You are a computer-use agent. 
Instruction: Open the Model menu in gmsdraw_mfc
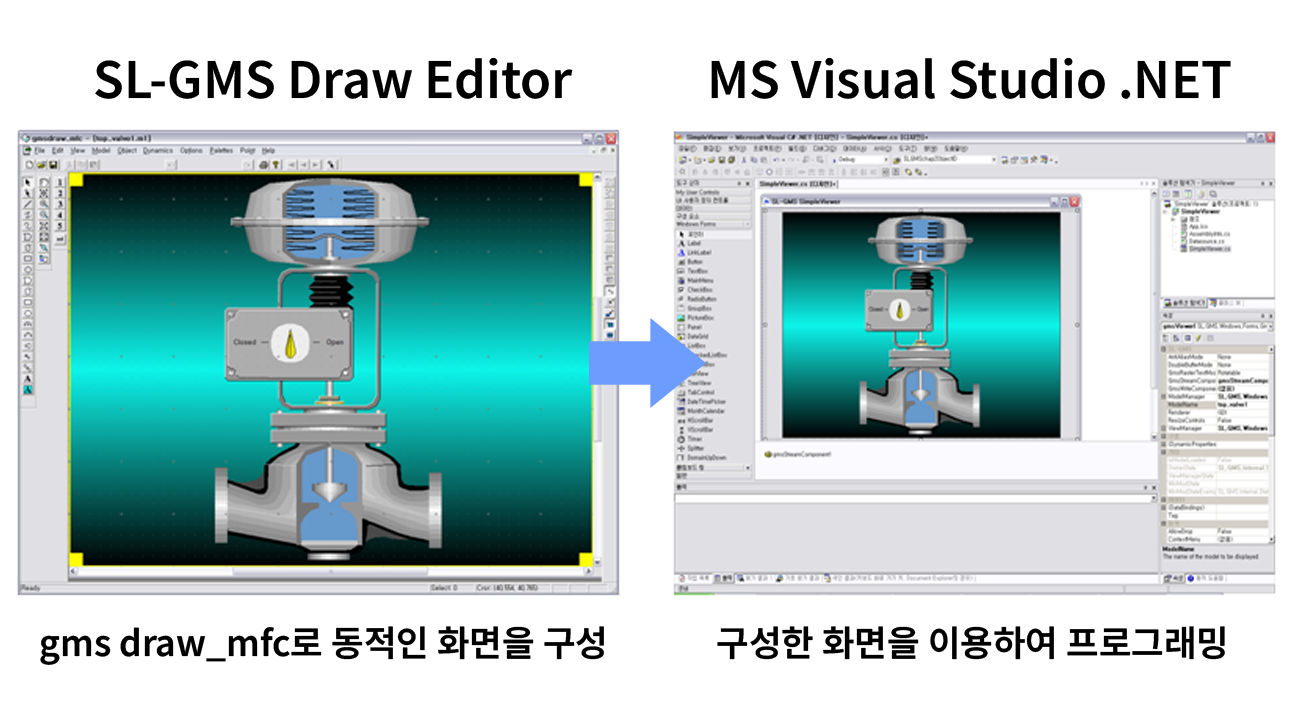(101, 150)
